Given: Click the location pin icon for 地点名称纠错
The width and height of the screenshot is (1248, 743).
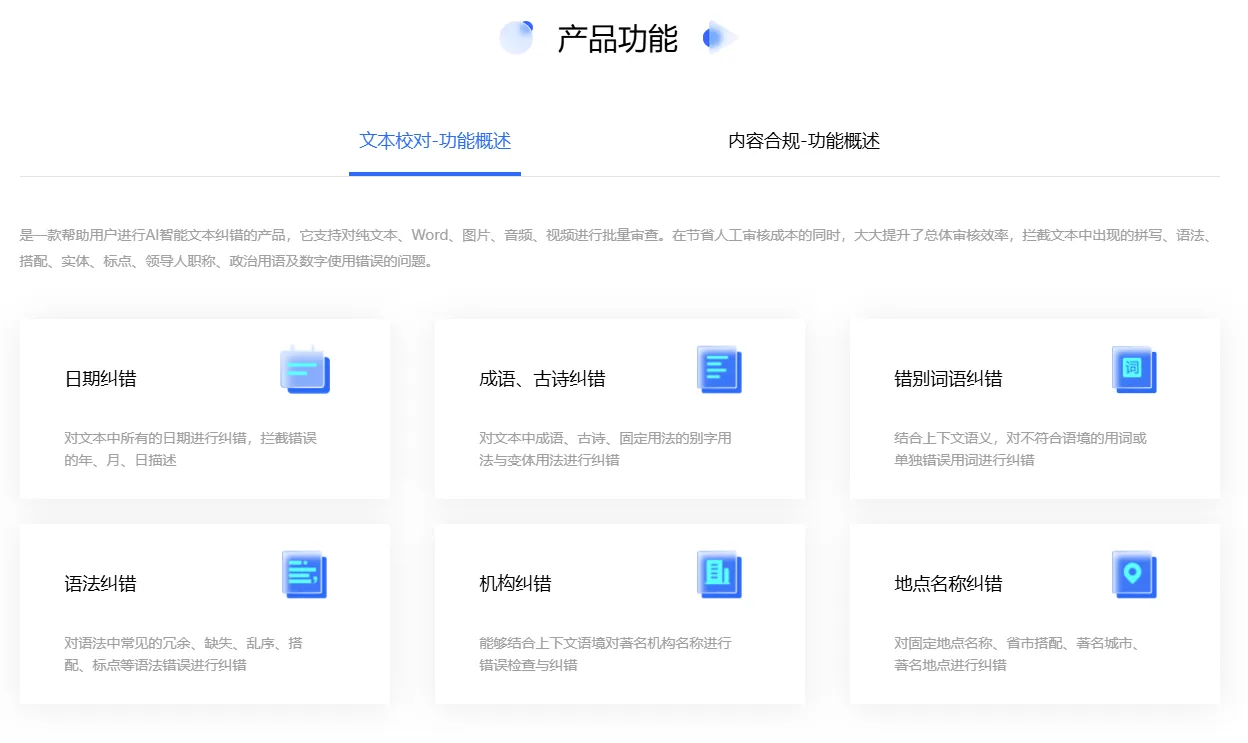Looking at the screenshot, I should (1134, 574).
